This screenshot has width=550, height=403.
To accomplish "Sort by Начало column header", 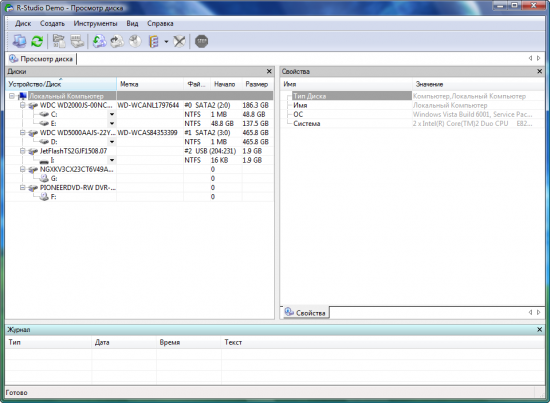I will point(226,84).
